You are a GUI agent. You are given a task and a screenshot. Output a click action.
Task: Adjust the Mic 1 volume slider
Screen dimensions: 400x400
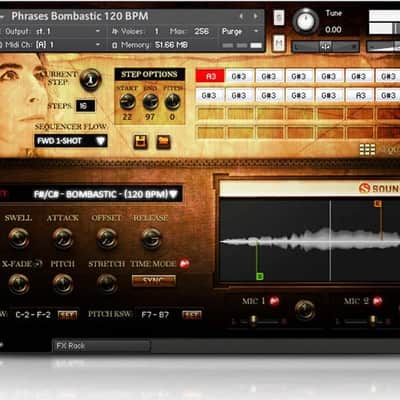coord(253,321)
